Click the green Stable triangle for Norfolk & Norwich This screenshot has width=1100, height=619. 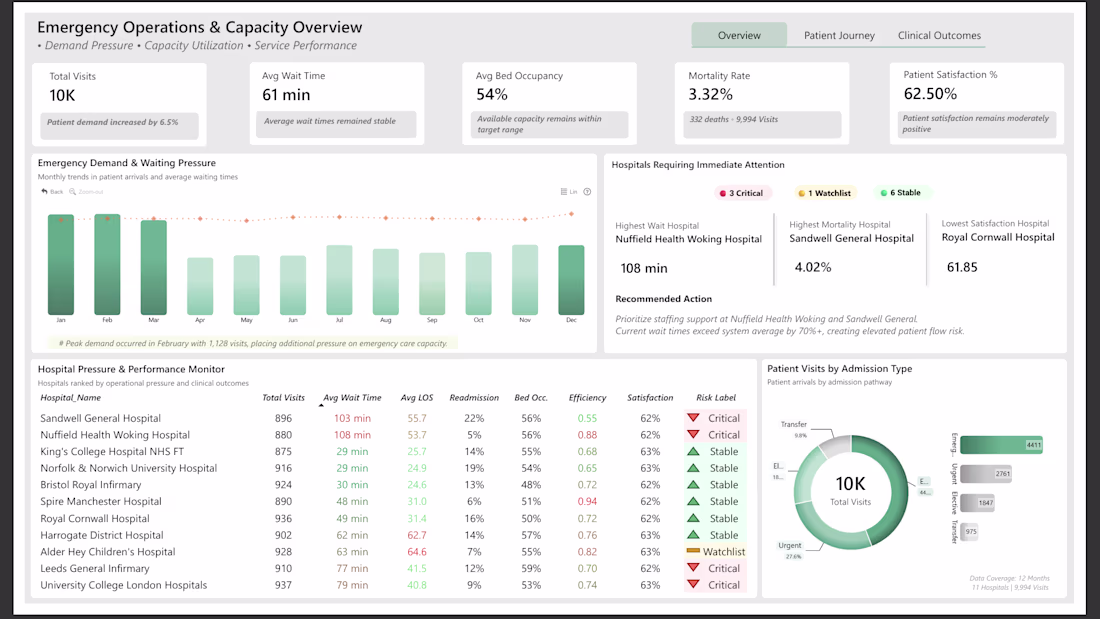tap(693, 467)
